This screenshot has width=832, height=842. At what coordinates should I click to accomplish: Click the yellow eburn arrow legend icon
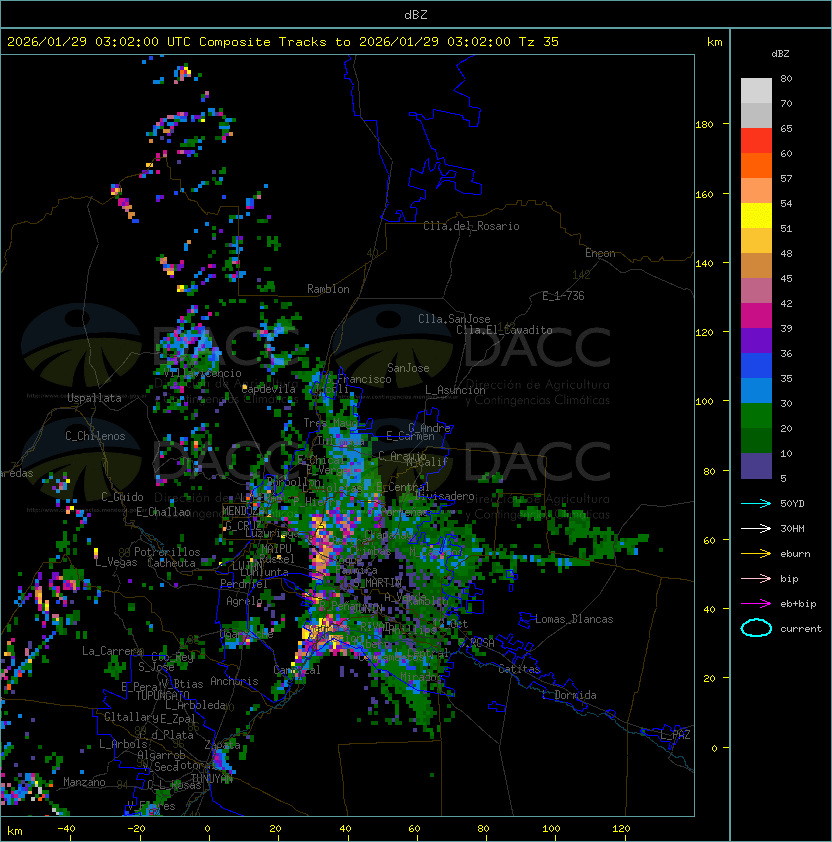coord(756,554)
